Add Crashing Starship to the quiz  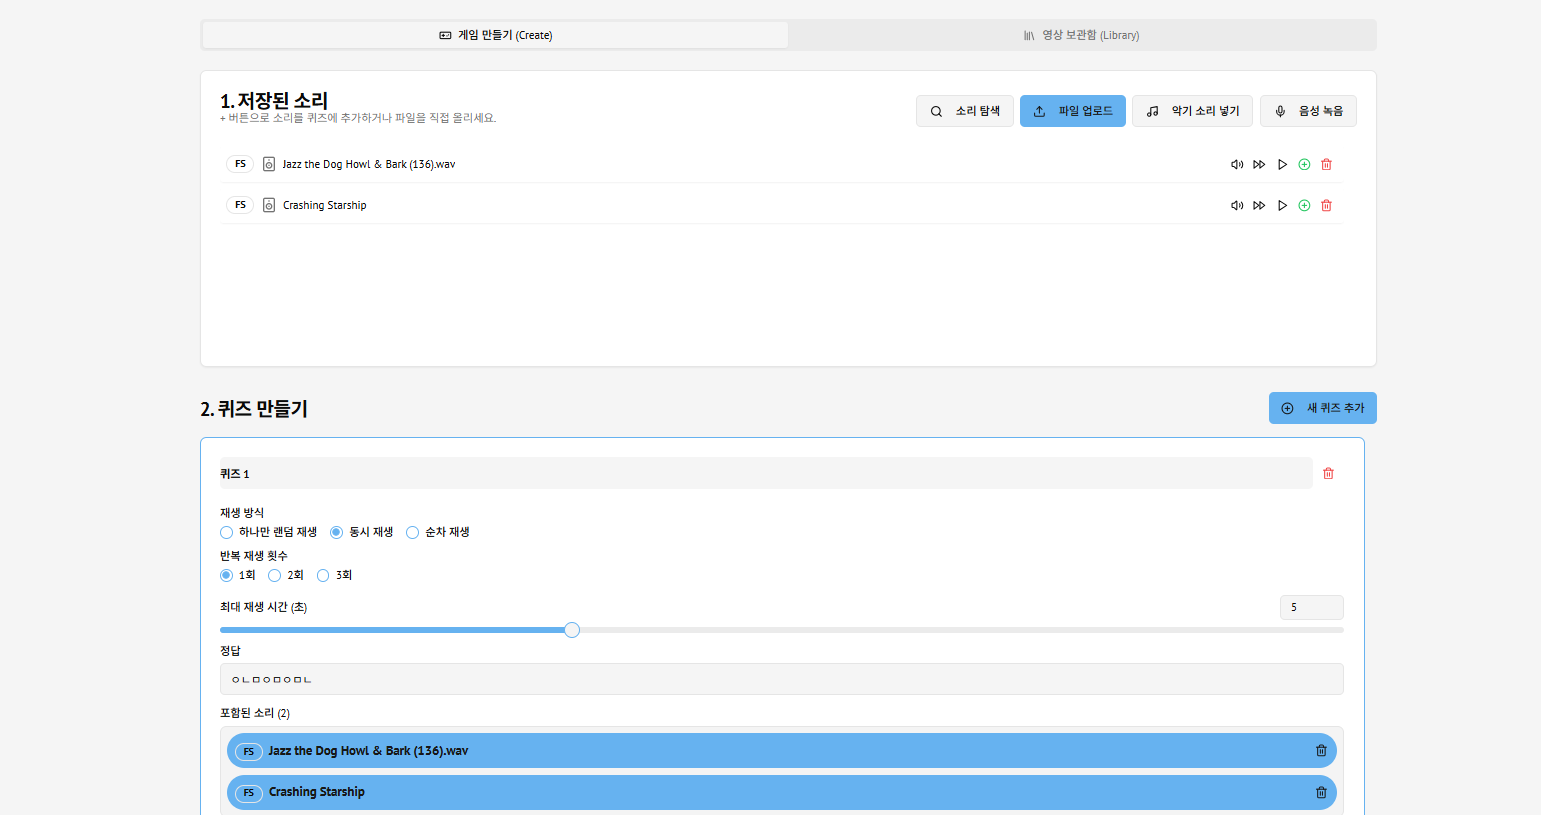click(x=1304, y=205)
